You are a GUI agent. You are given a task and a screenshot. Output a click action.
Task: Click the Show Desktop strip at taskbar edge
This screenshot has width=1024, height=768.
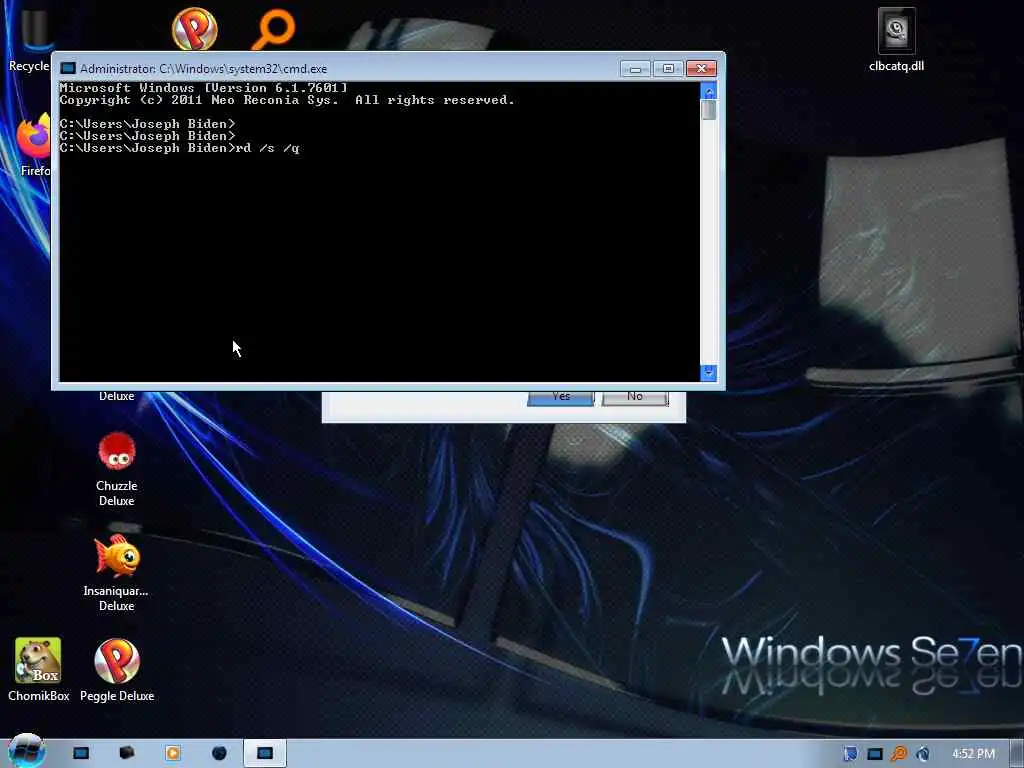(1017, 754)
